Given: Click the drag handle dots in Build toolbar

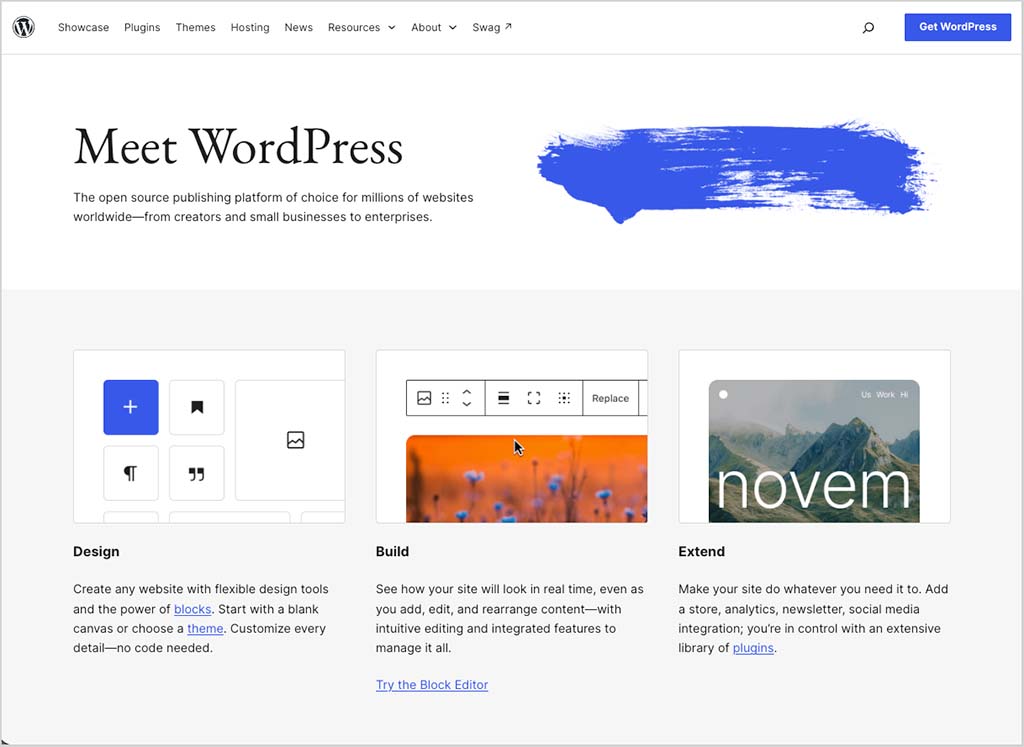Looking at the screenshot, I should pyautogui.click(x=445, y=398).
